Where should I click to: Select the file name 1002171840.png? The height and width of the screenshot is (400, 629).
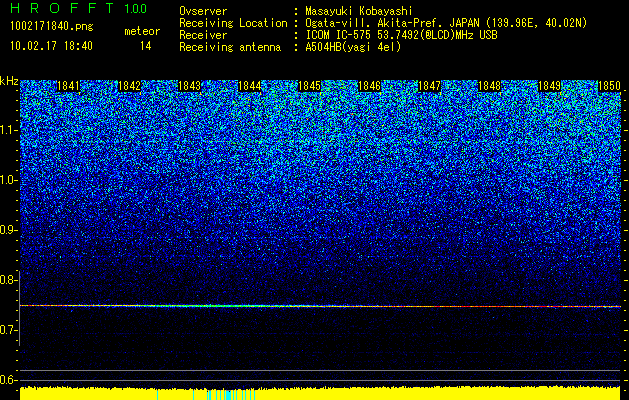coord(52,27)
